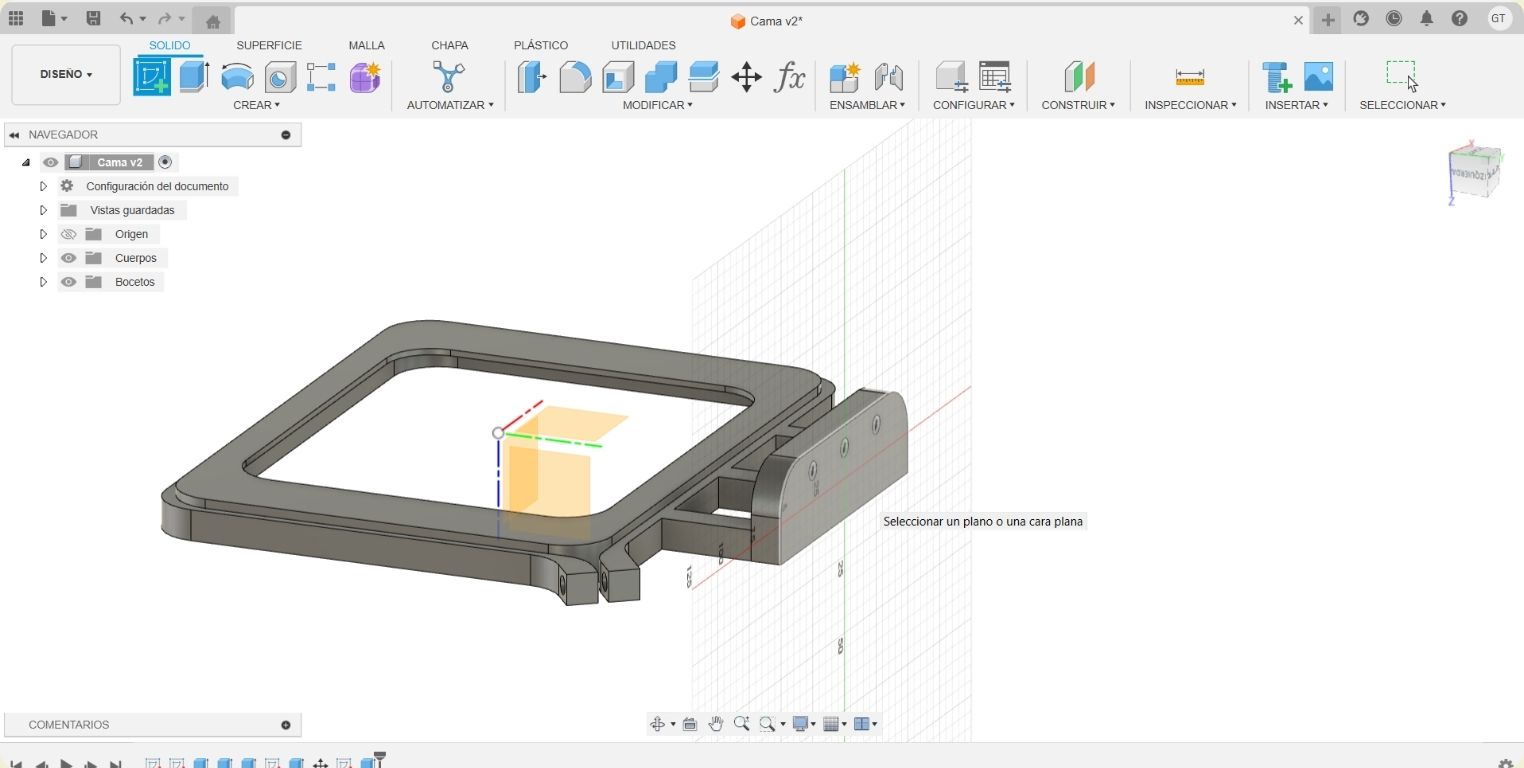
Task: Open the MODIFICAR dropdown menu
Action: coord(658,105)
